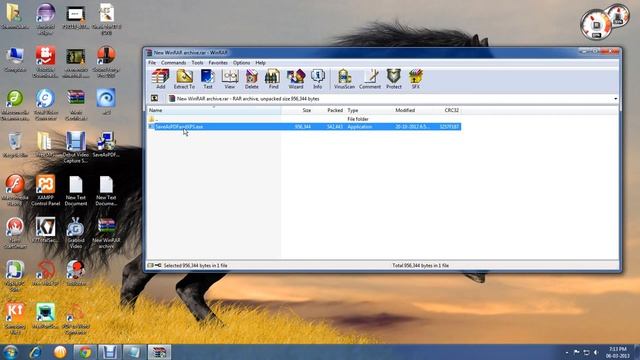The height and width of the screenshot is (360, 640).
Task: Sort file list by Type column
Action: tap(369, 110)
